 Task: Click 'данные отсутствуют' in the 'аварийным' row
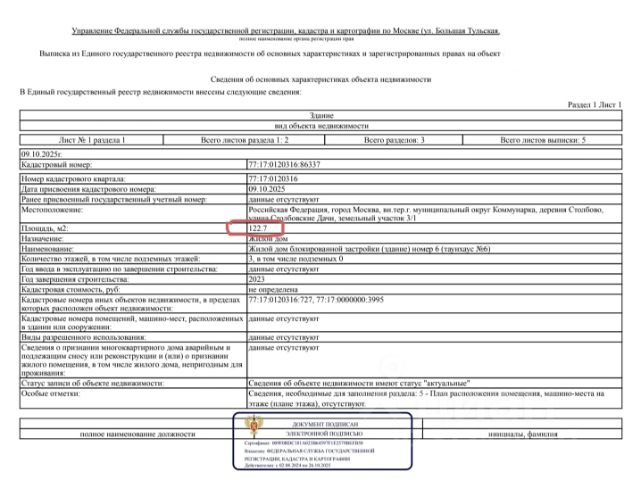pos(284,348)
